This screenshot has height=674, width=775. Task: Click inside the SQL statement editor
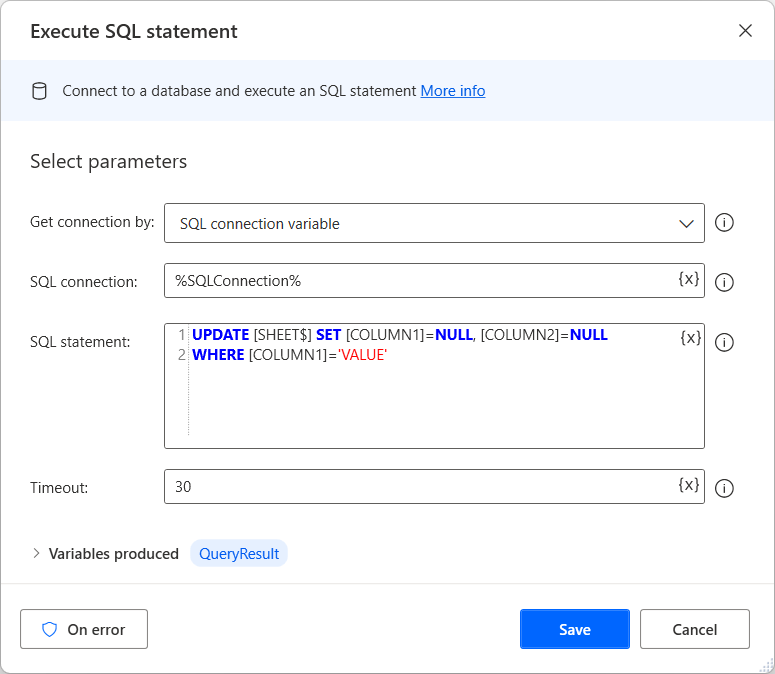tap(434, 386)
